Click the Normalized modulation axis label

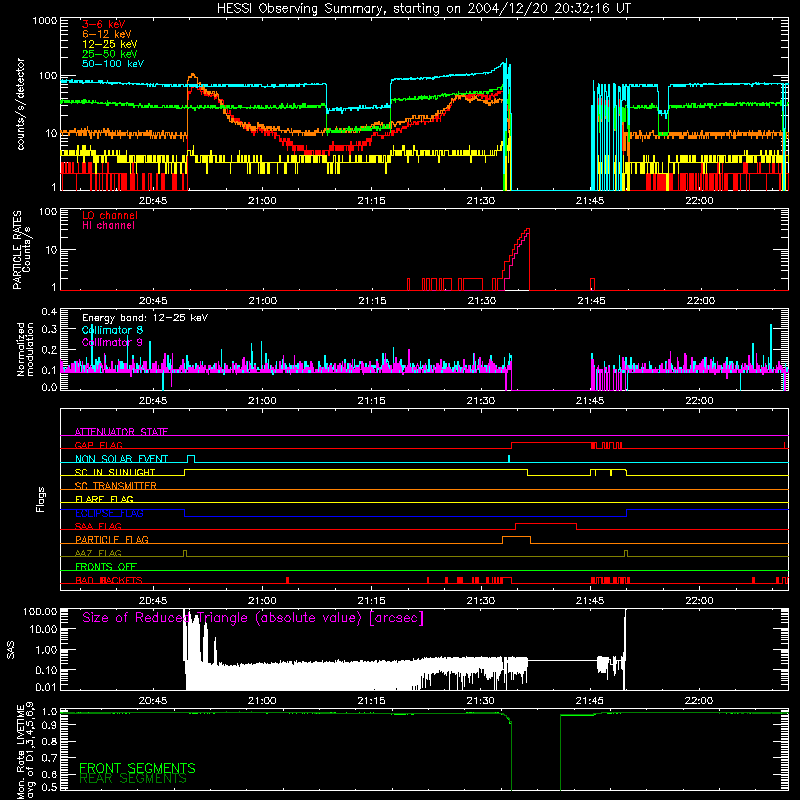point(25,349)
